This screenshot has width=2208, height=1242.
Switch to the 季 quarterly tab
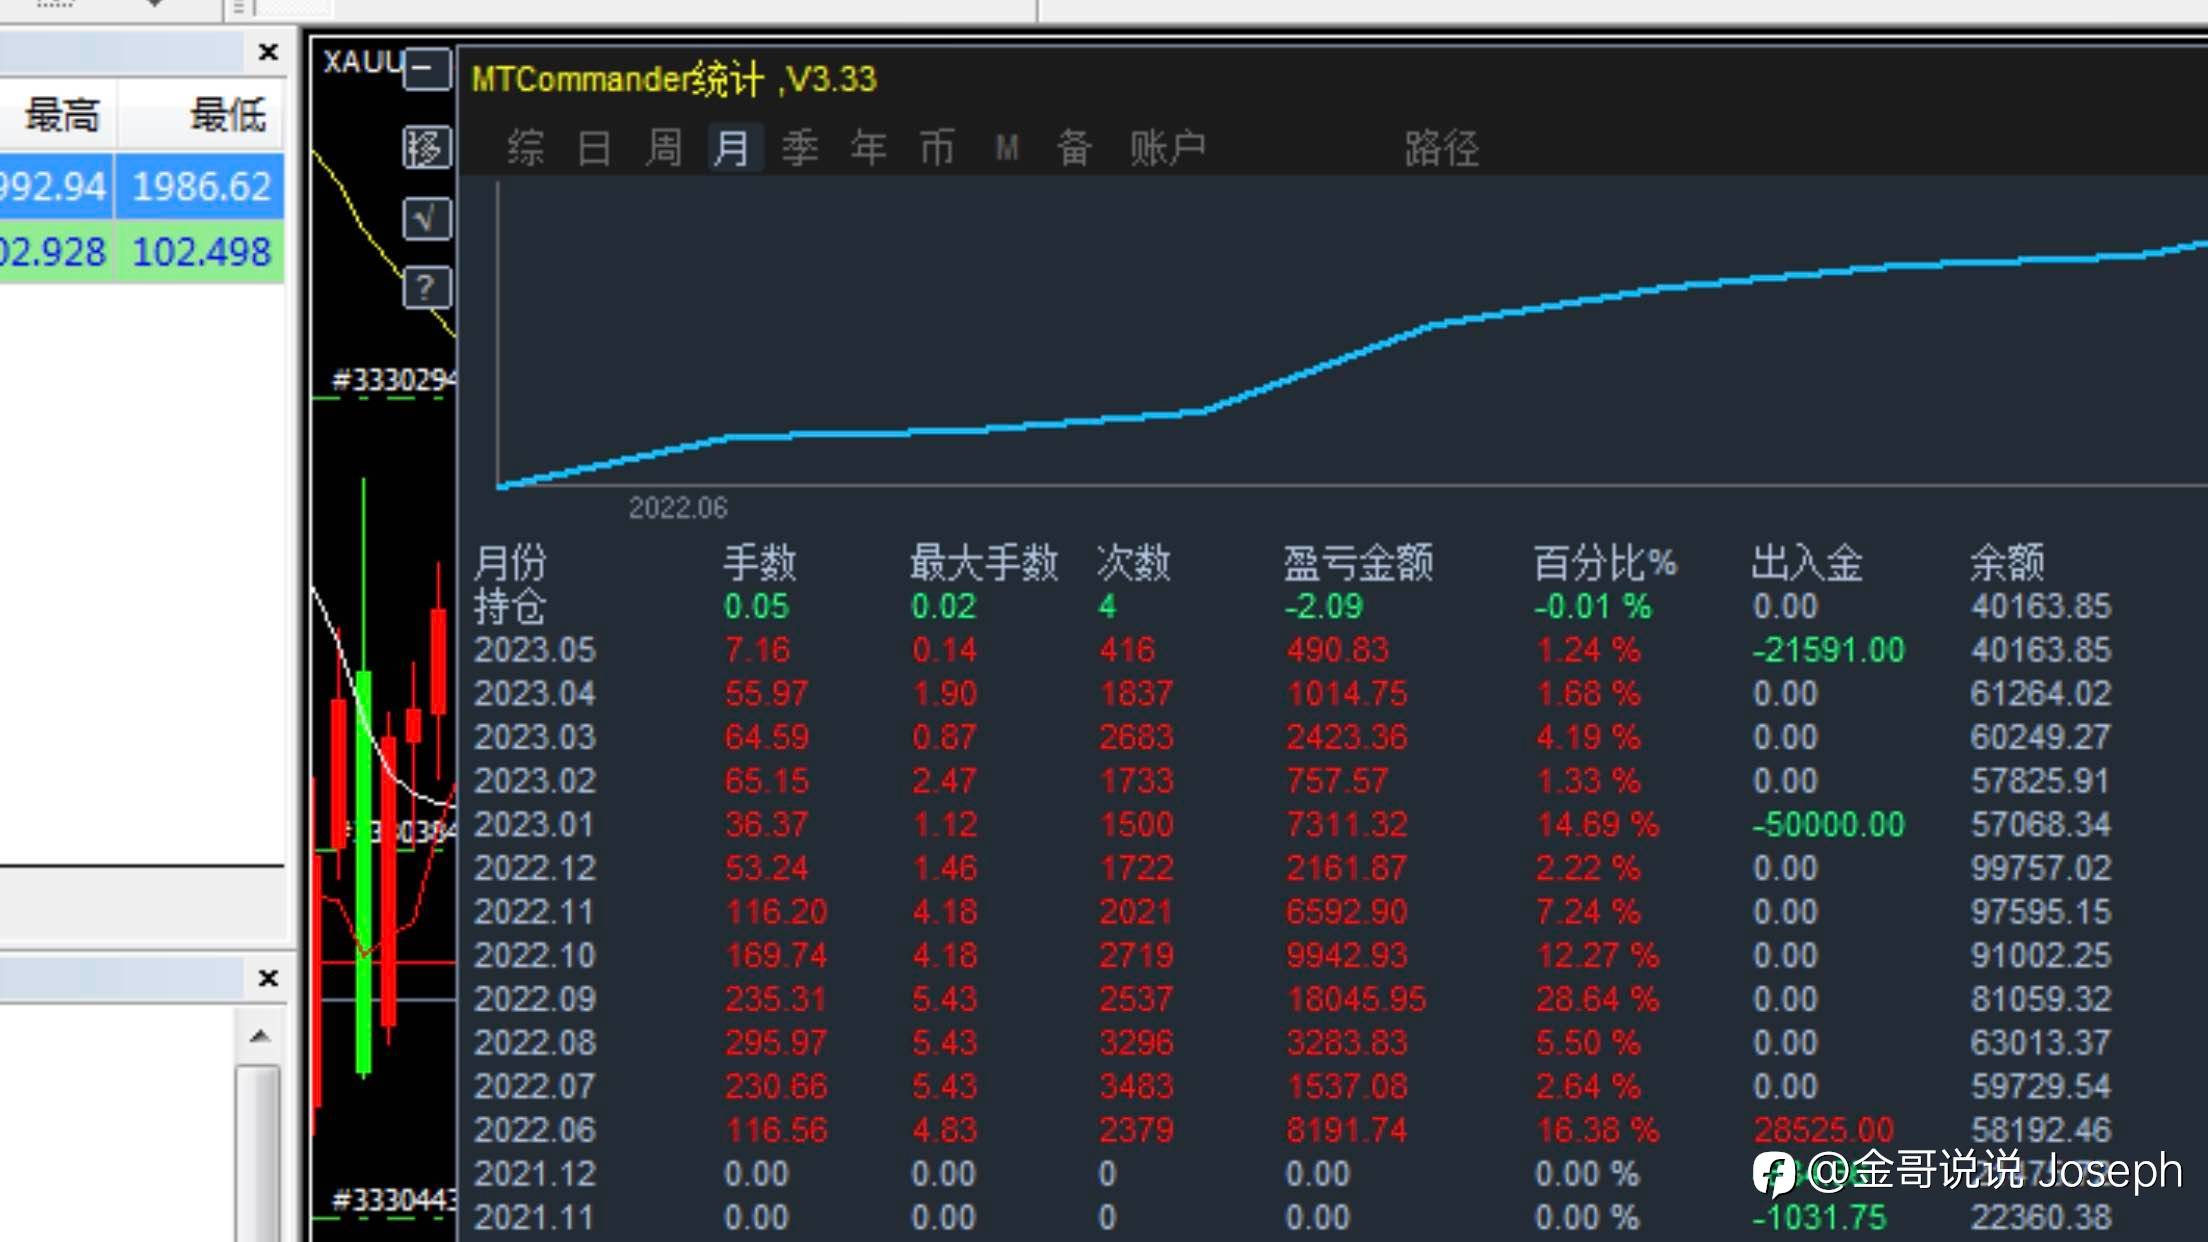pos(800,148)
